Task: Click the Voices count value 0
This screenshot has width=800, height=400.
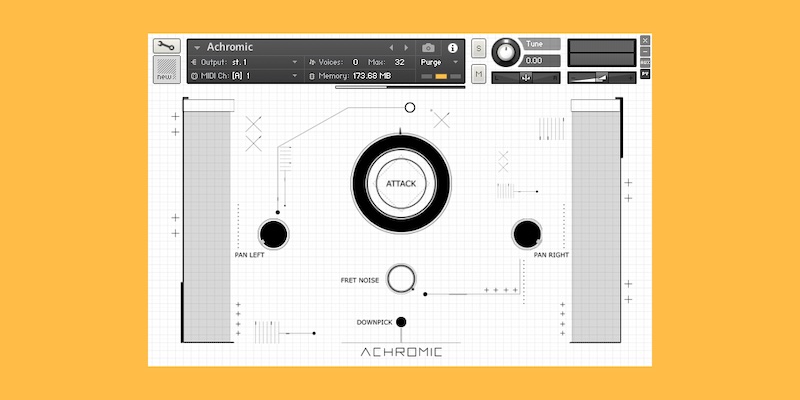Action: (355, 62)
